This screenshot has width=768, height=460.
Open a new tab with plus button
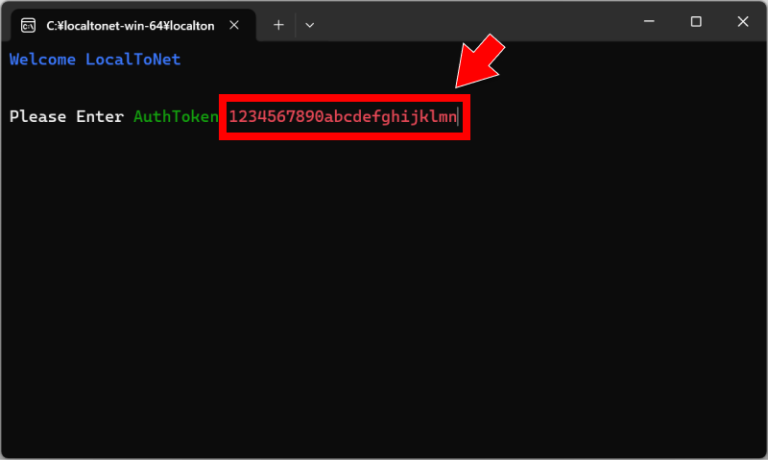279,25
